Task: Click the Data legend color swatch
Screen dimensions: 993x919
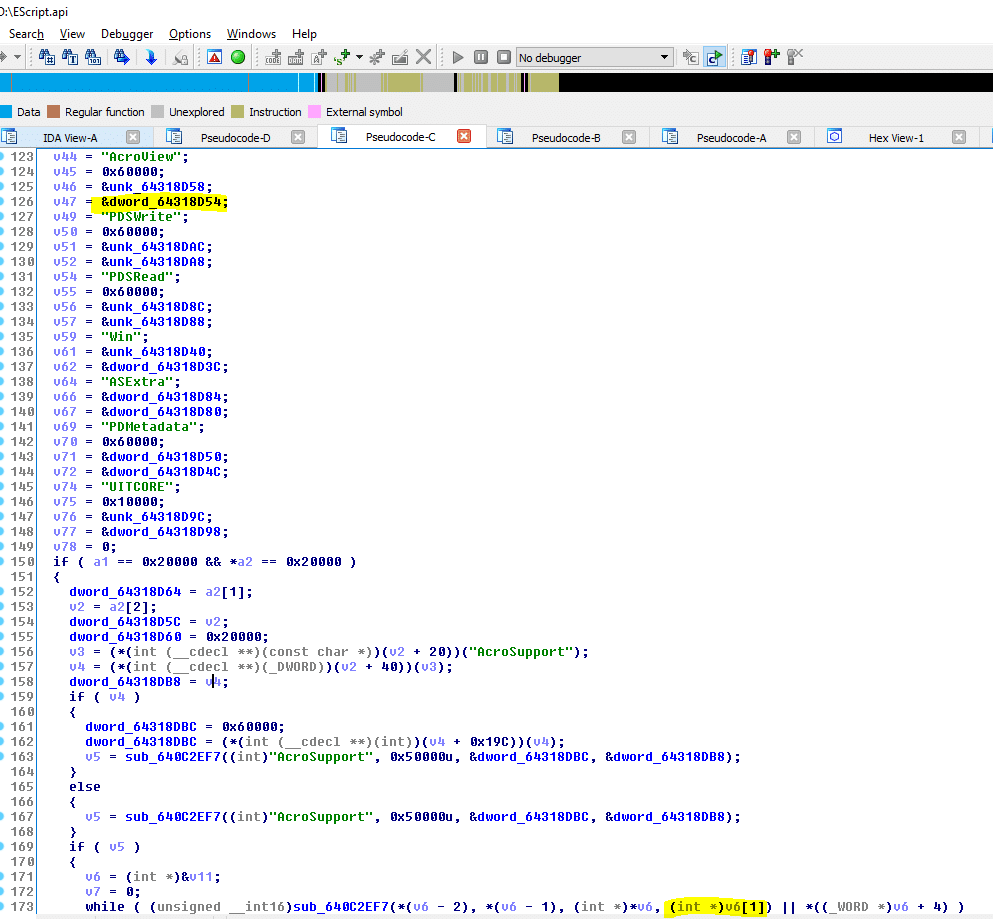Action: 6,112
